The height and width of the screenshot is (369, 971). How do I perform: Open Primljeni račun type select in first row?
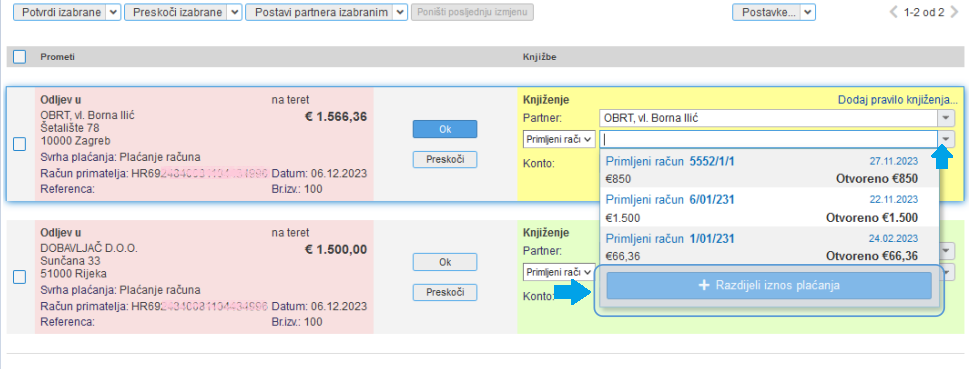(559, 139)
